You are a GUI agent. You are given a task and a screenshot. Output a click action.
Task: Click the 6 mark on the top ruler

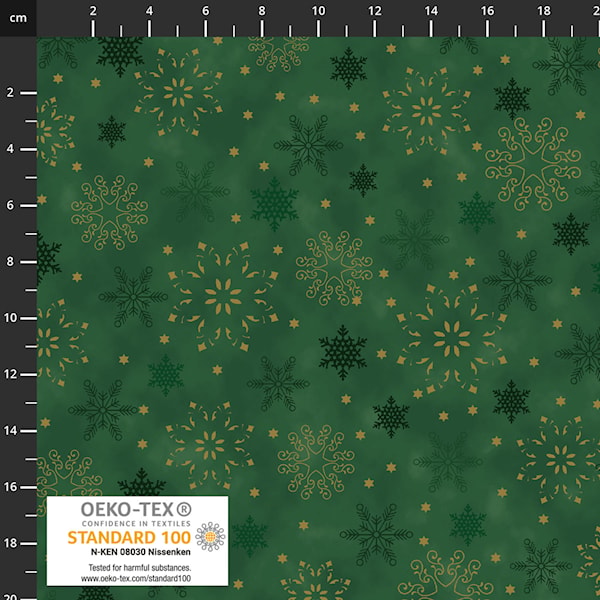(205, 11)
